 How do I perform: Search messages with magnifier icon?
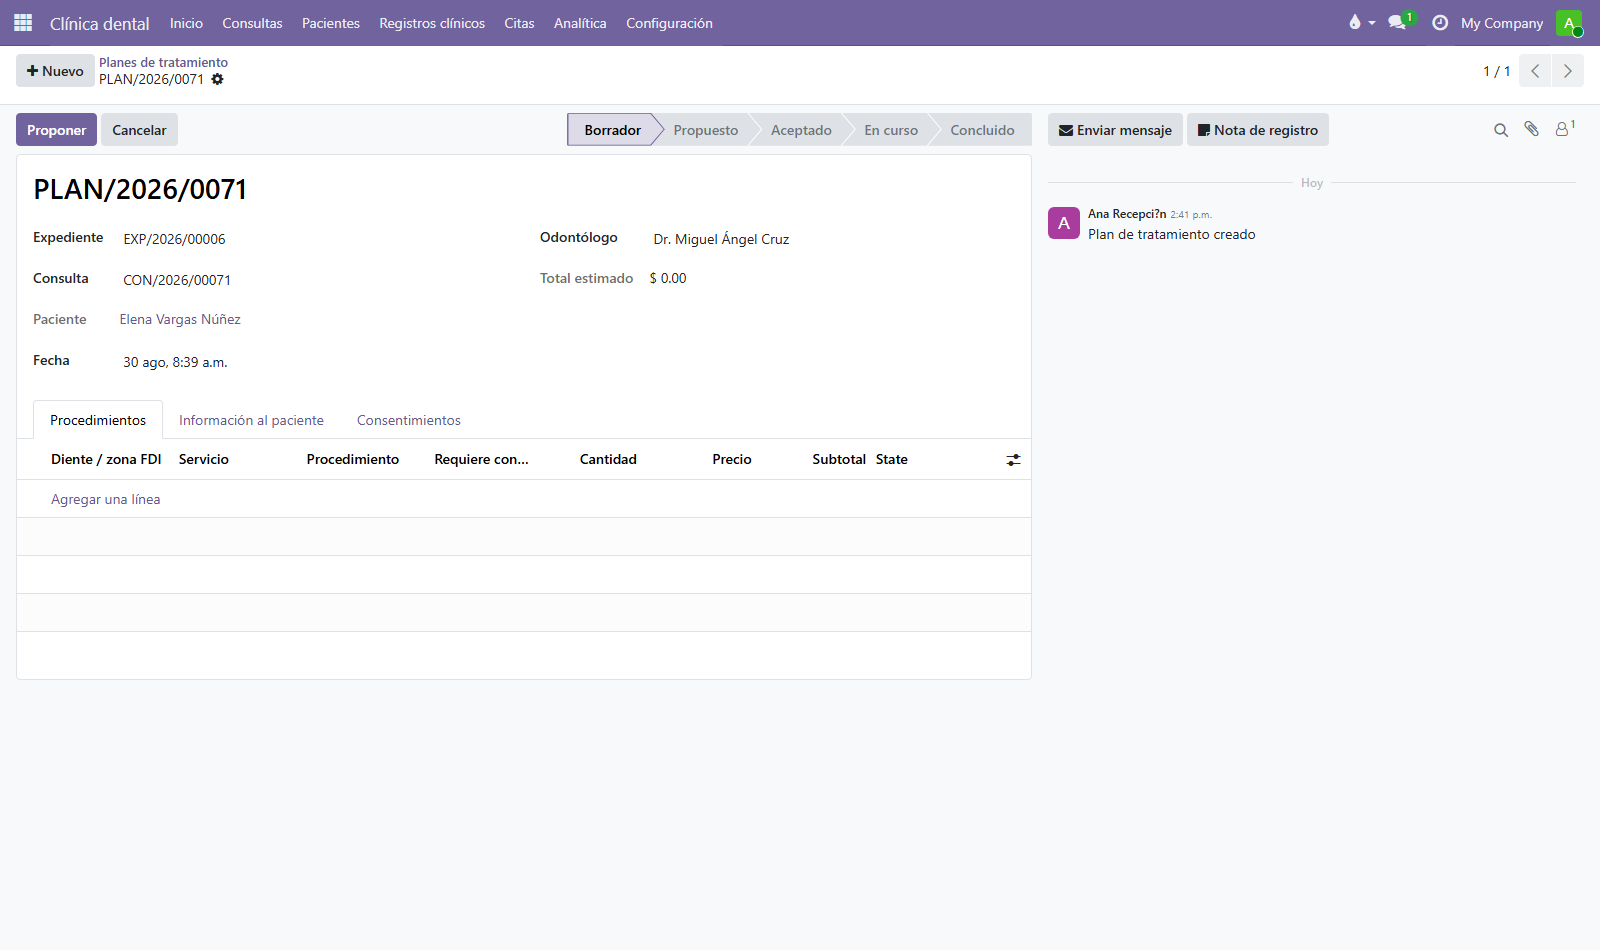(x=1501, y=130)
